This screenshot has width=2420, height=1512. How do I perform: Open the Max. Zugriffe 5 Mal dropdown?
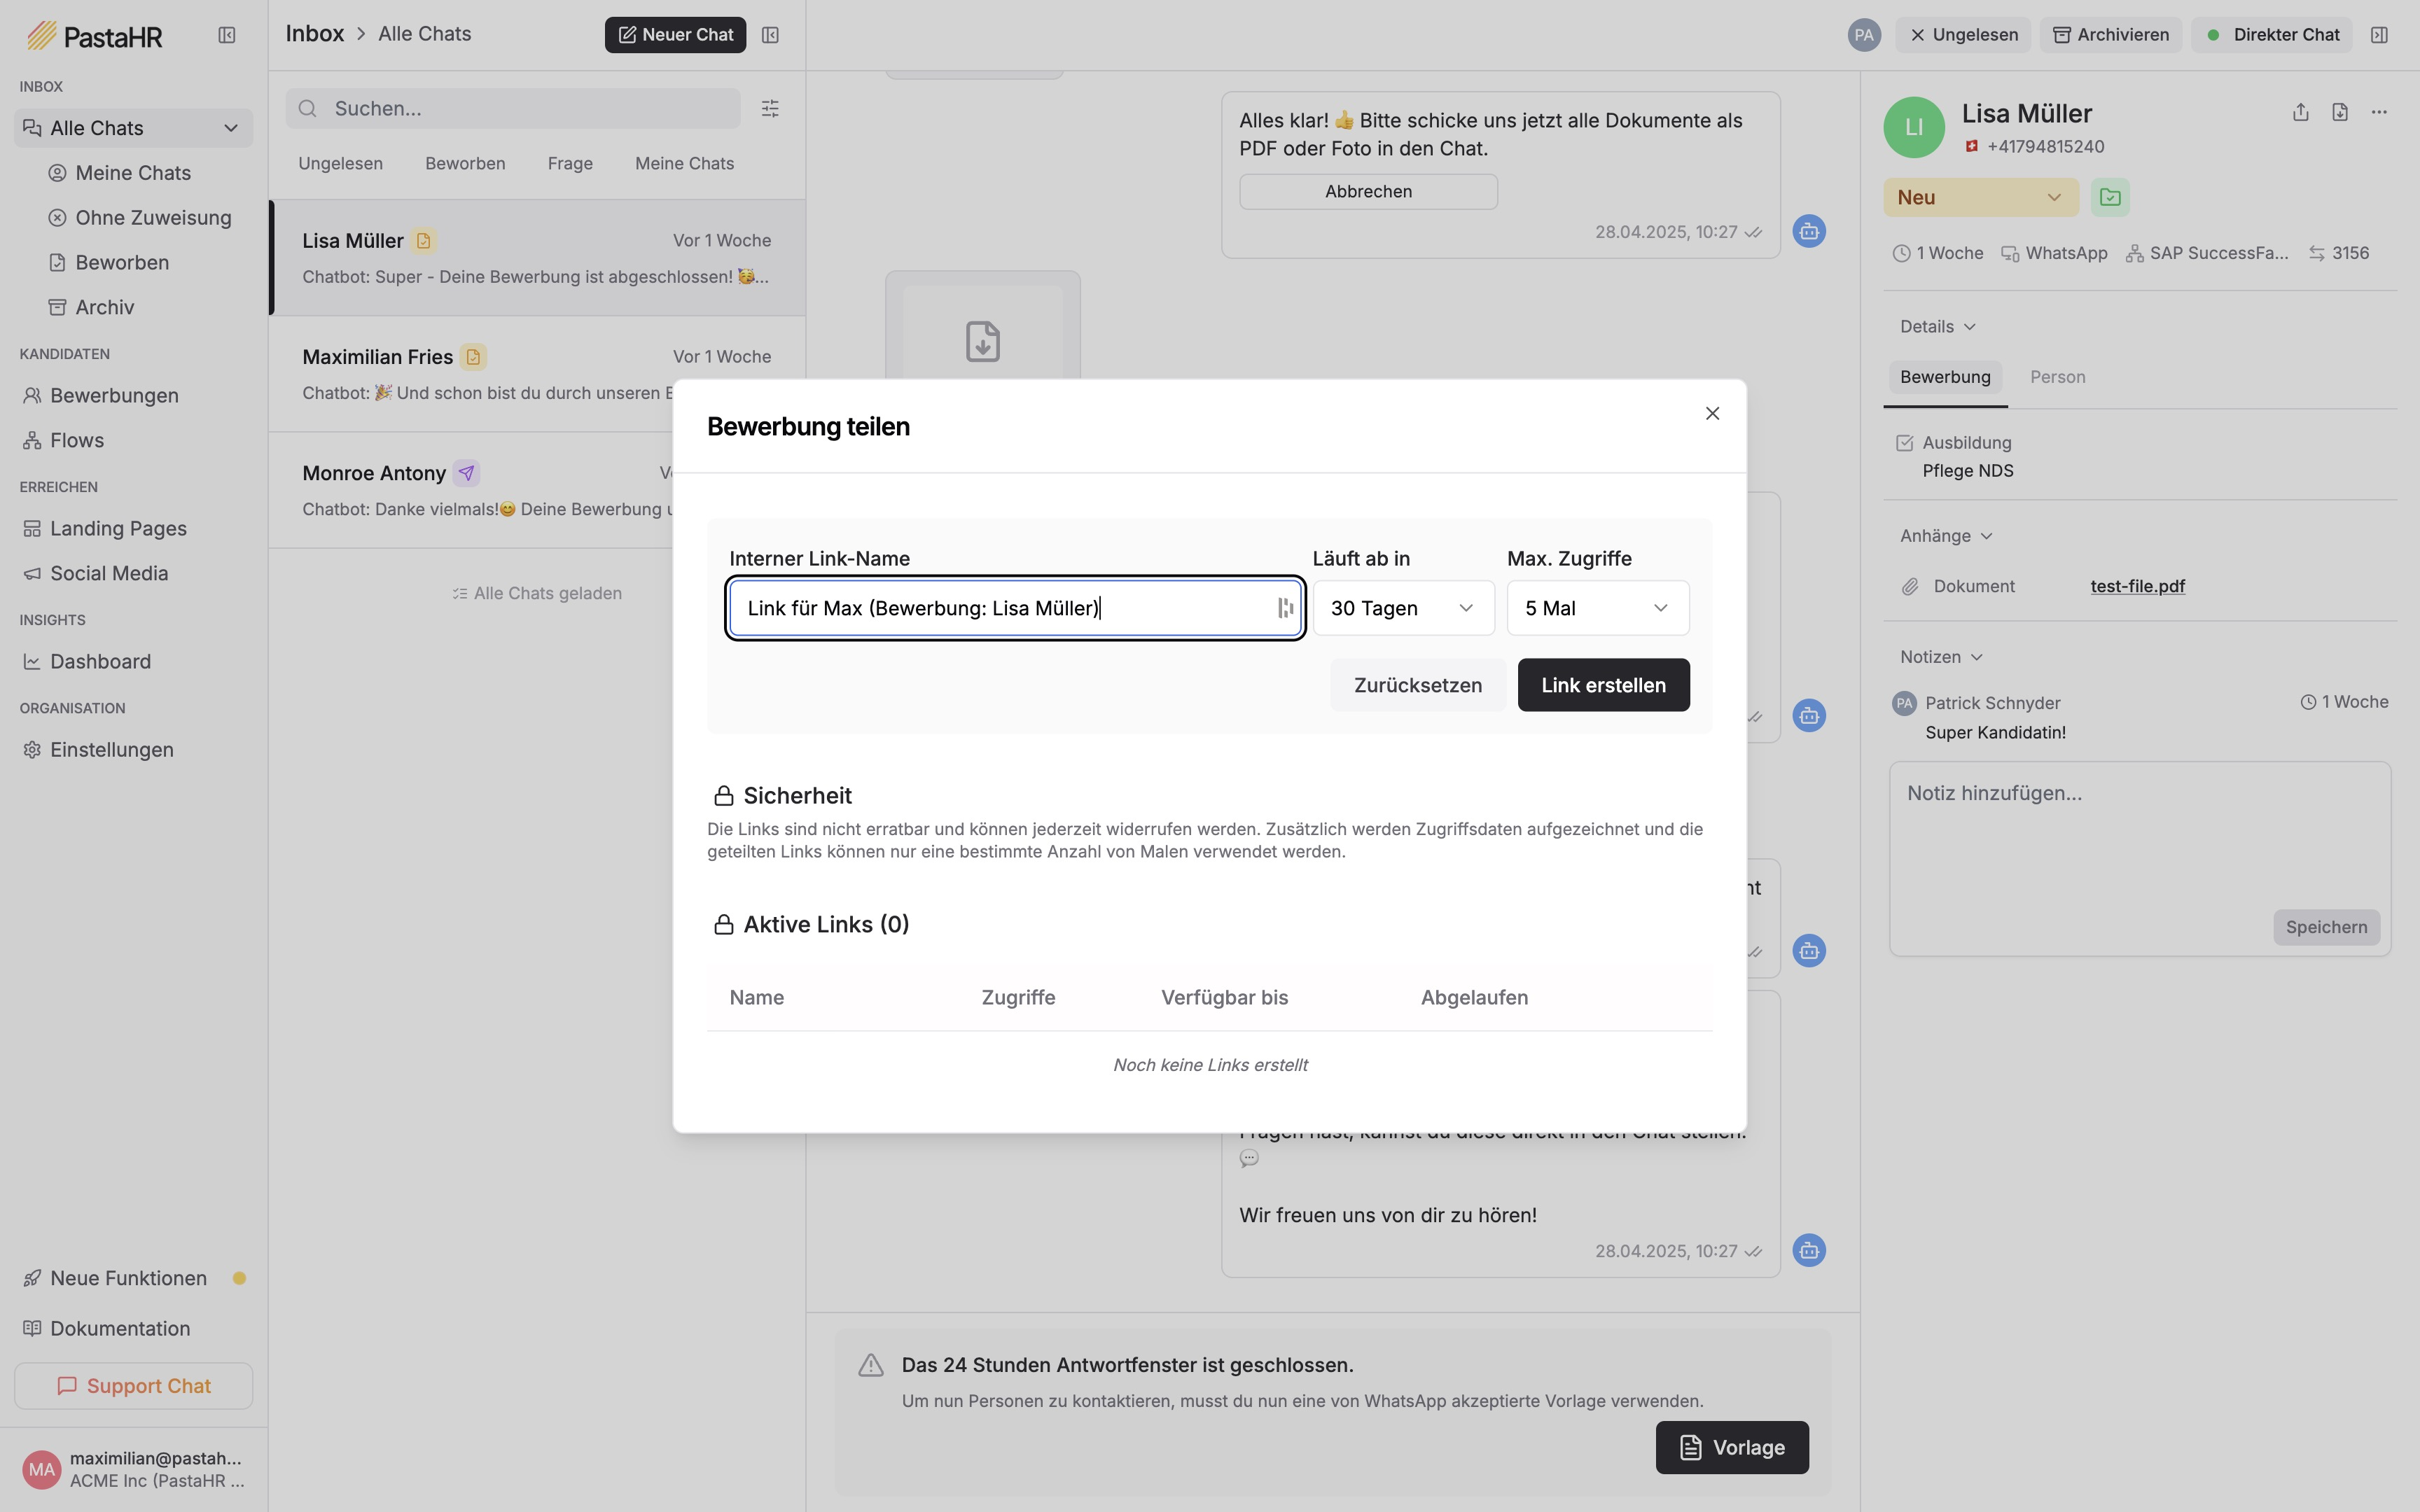(x=1597, y=608)
